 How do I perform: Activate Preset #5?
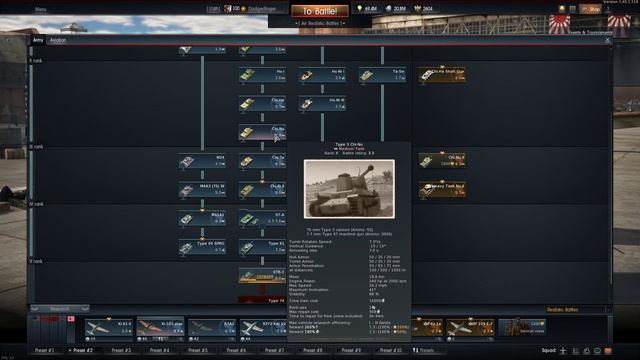[198, 350]
